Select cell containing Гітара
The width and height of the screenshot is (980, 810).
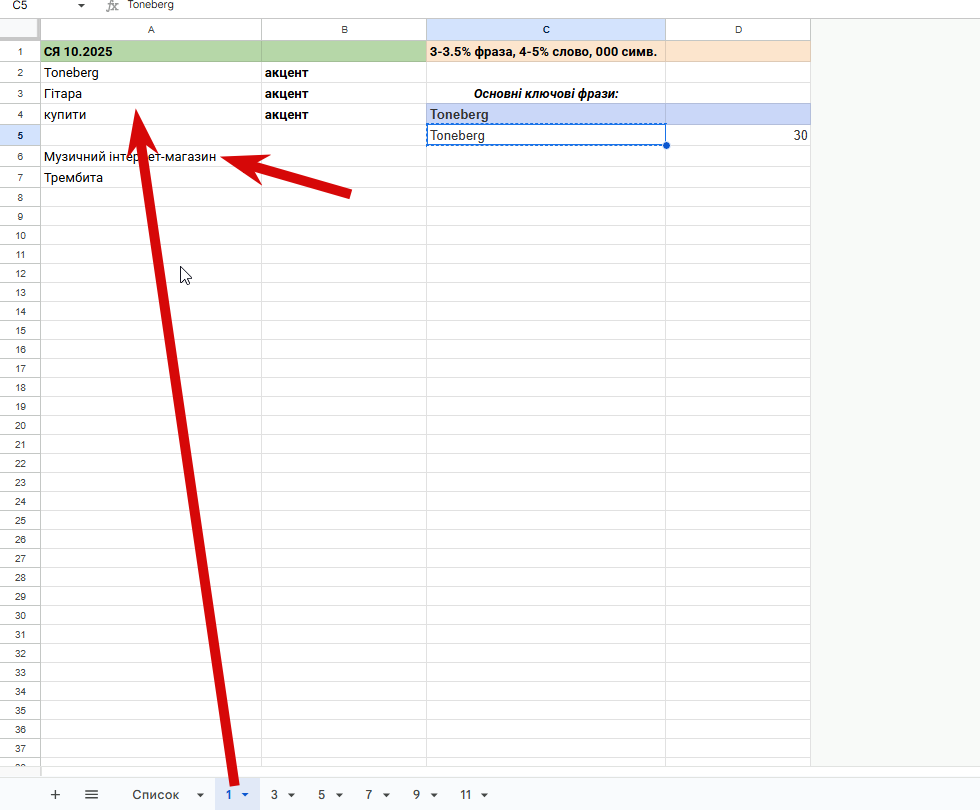(151, 93)
